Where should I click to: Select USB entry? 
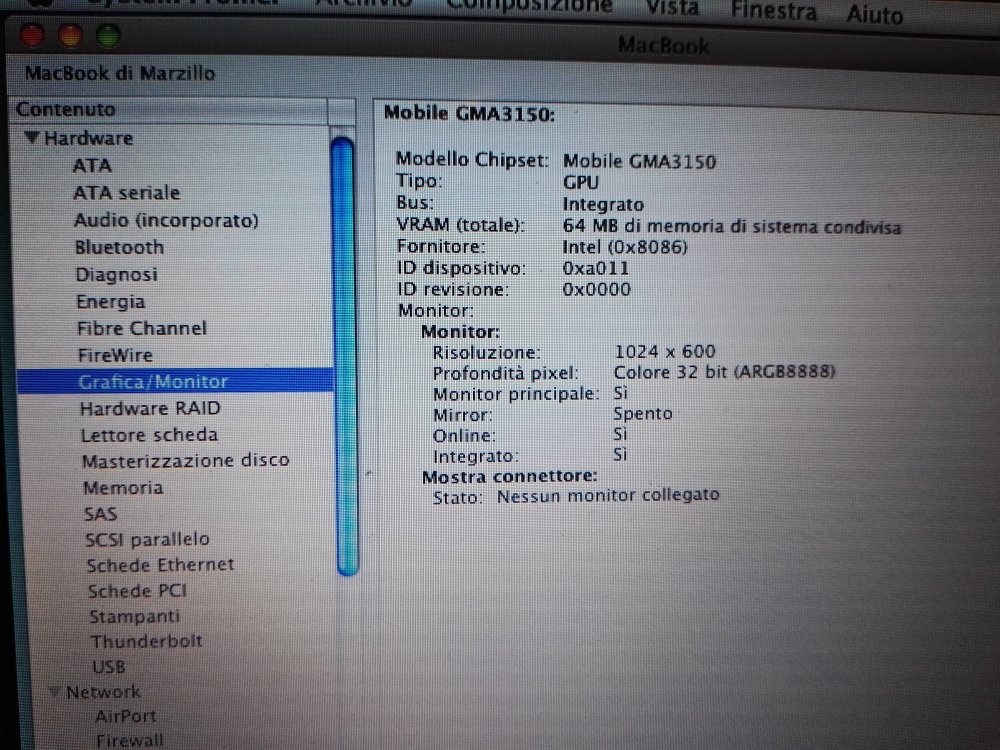coord(108,667)
